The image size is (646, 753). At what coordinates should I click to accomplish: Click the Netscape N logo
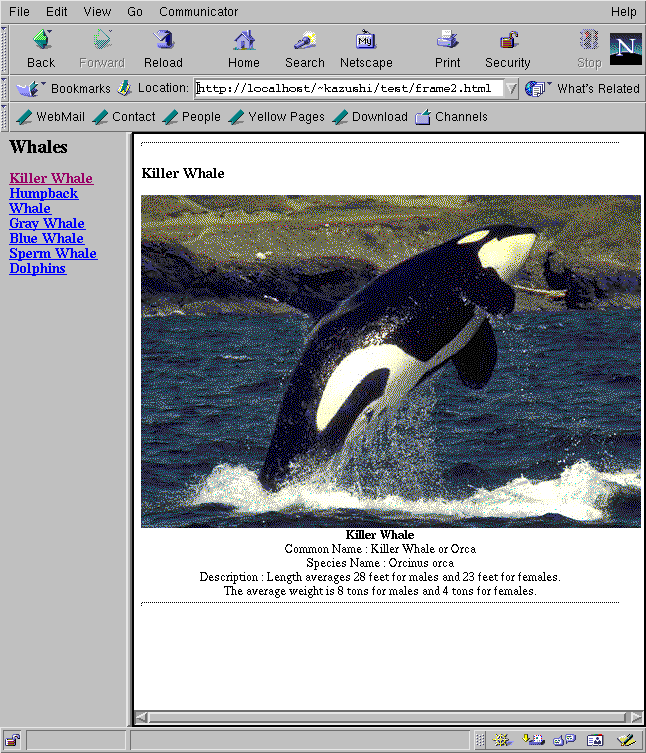pos(625,49)
